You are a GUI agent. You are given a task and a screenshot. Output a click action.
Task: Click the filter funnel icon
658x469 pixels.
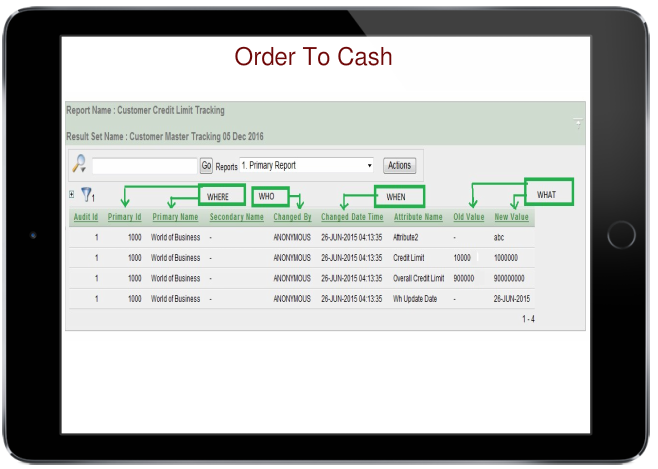[x=87, y=195]
